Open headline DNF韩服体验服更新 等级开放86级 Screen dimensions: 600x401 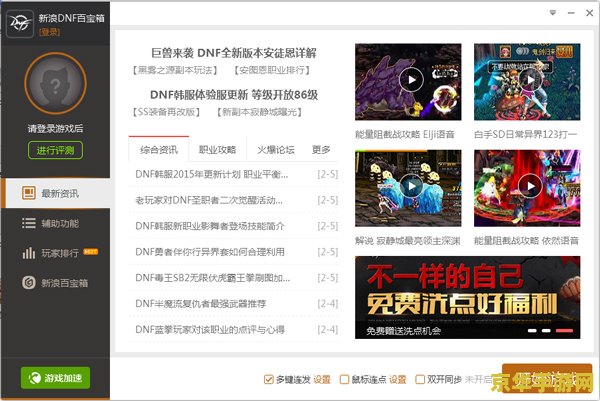234,95
